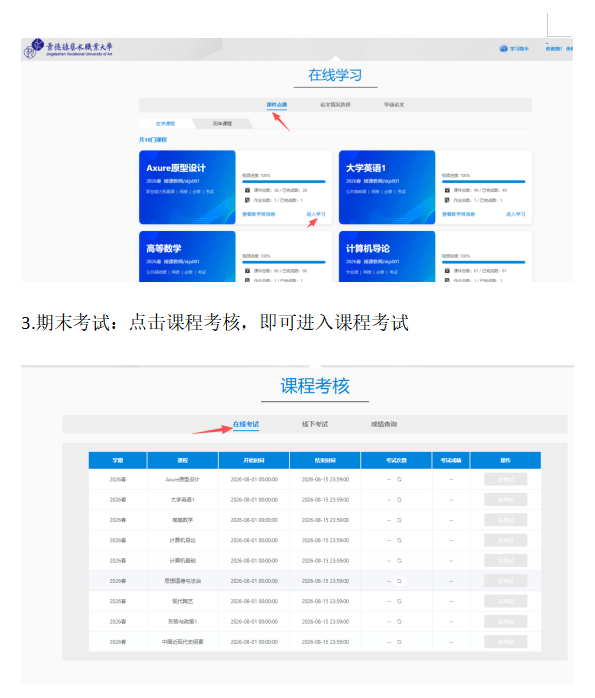
Task: Switch to the 毕业论文 tab
Action: (394, 105)
